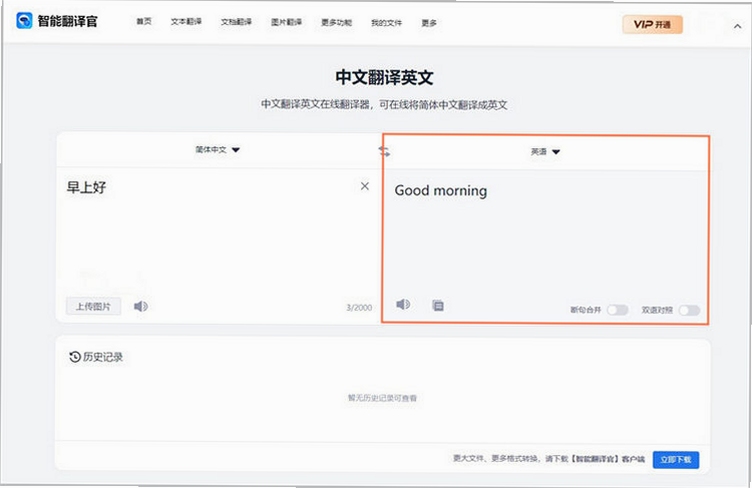Click the 中文翻译英文 page heading
This screenshot has width=752, height=488.
384,78
